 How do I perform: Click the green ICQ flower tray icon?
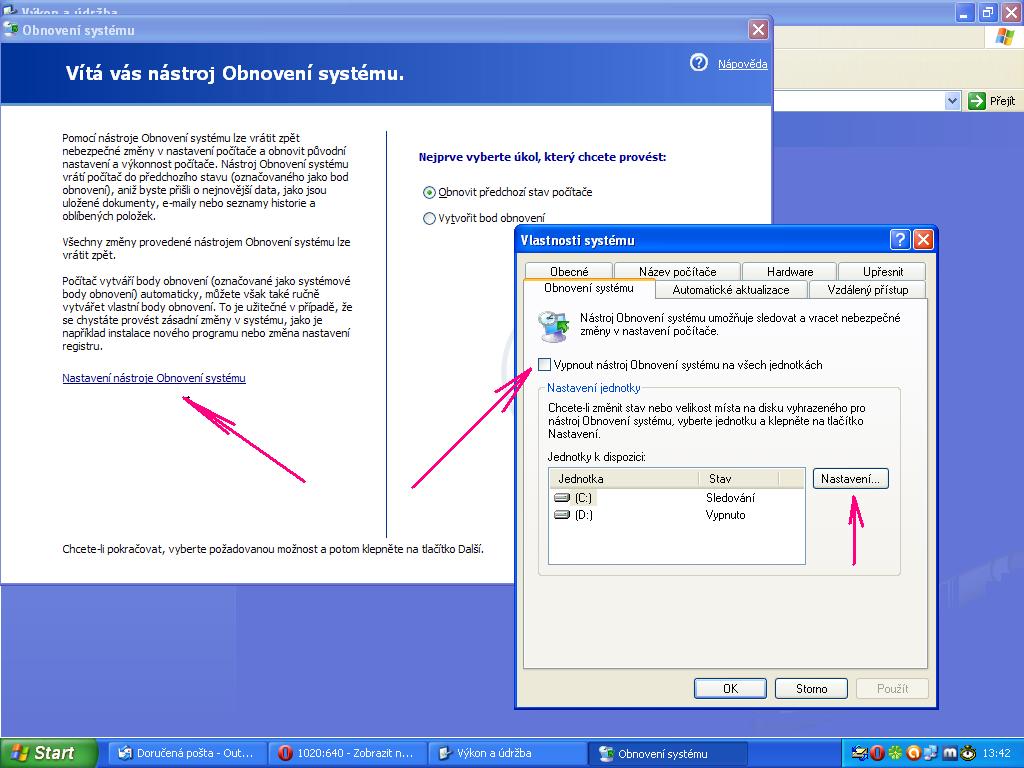point(894,753)
